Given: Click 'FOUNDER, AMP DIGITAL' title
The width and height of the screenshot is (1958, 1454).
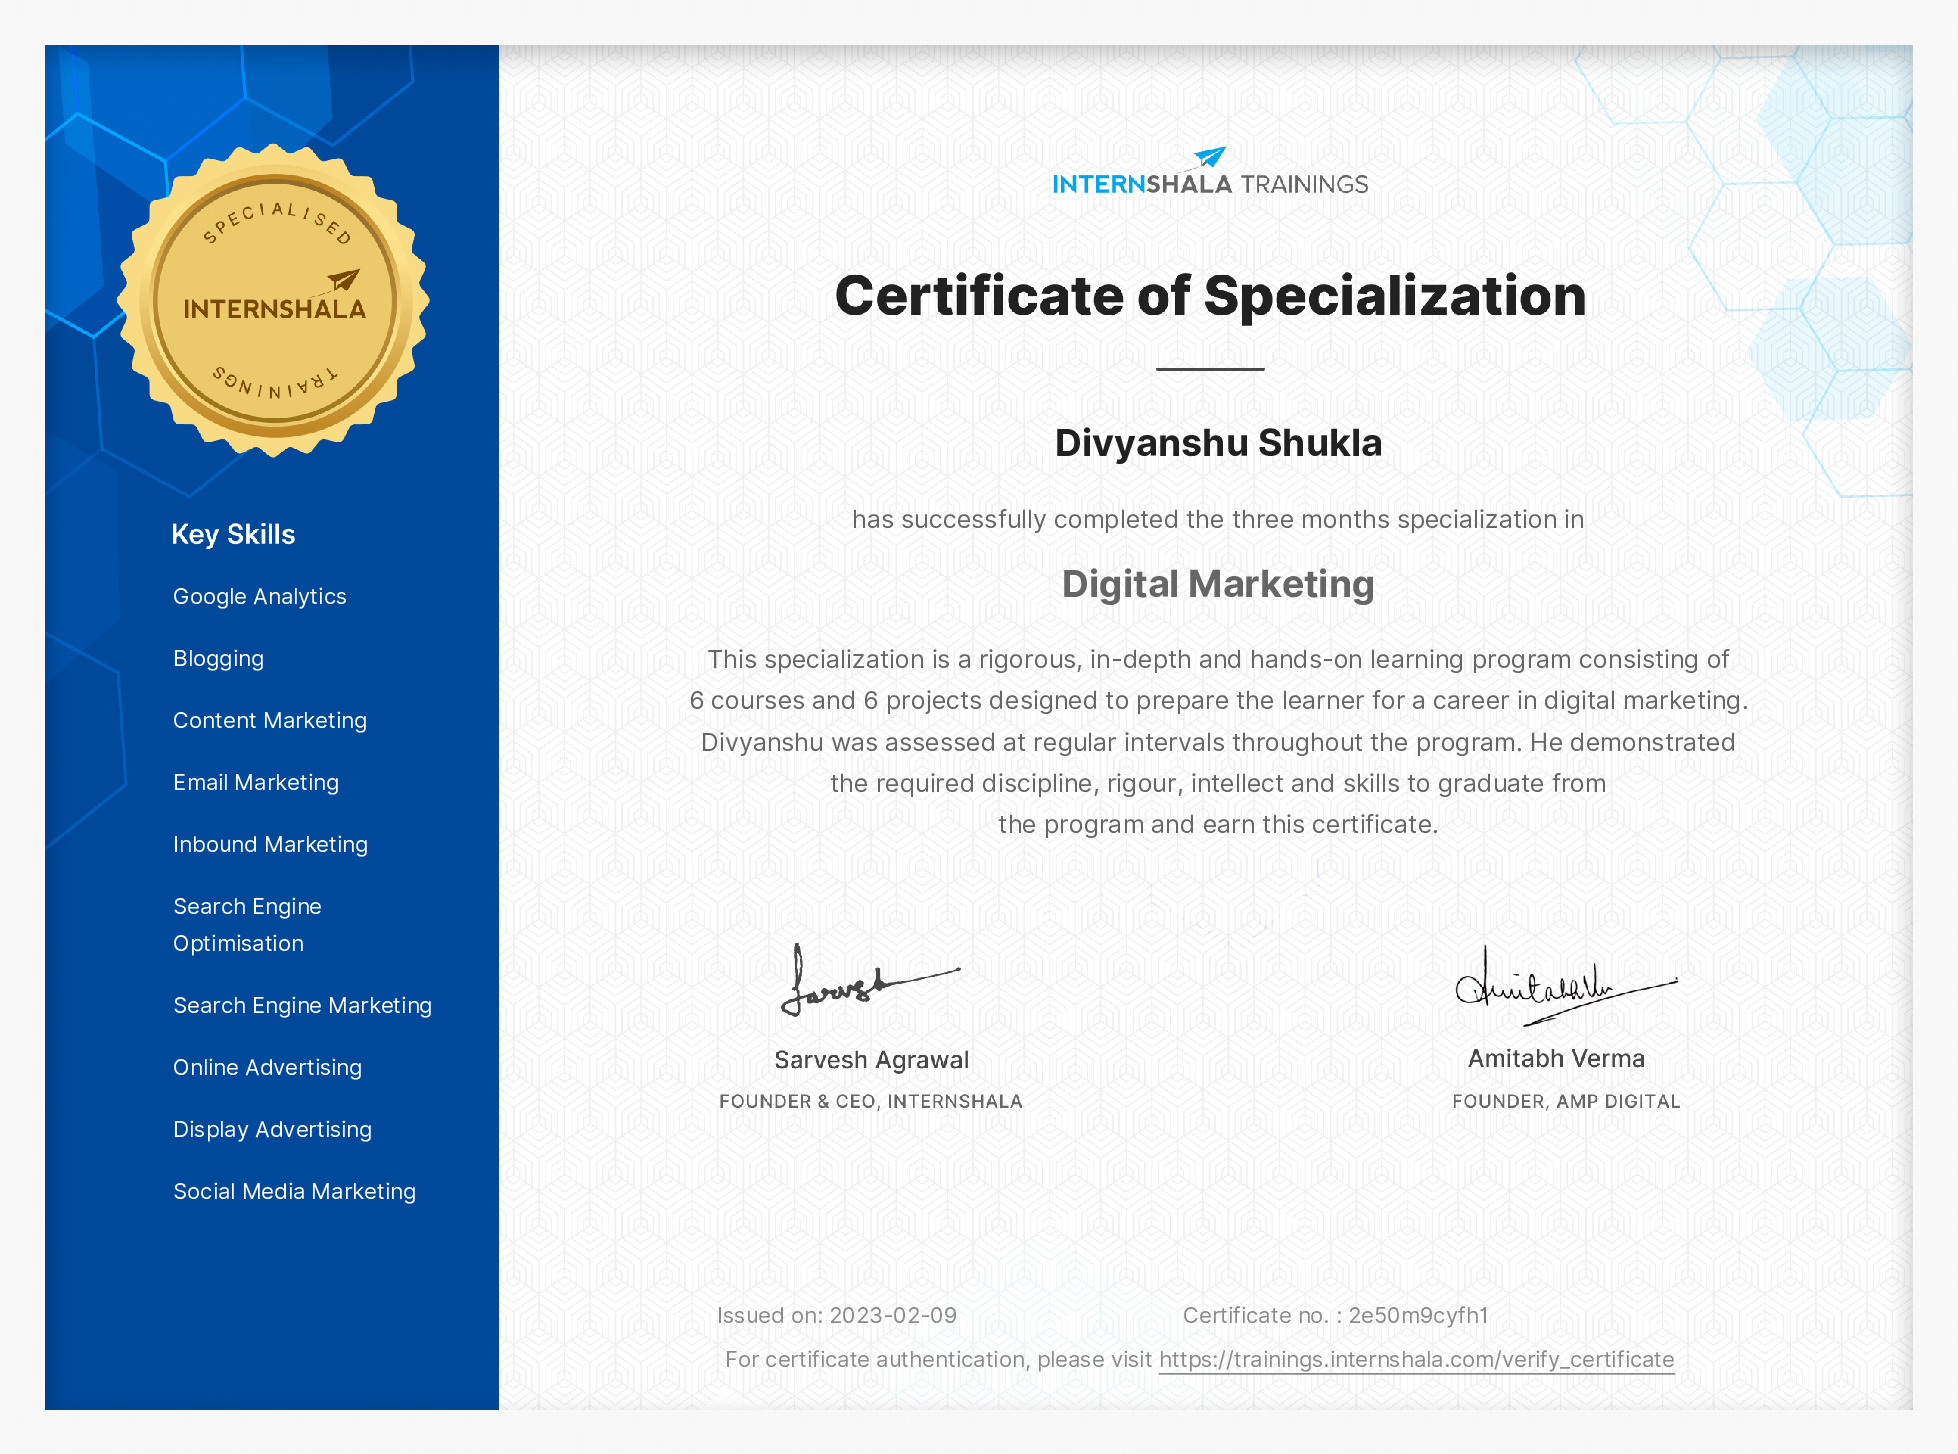Looking at the screenshot, I should pos(1566,1101).
